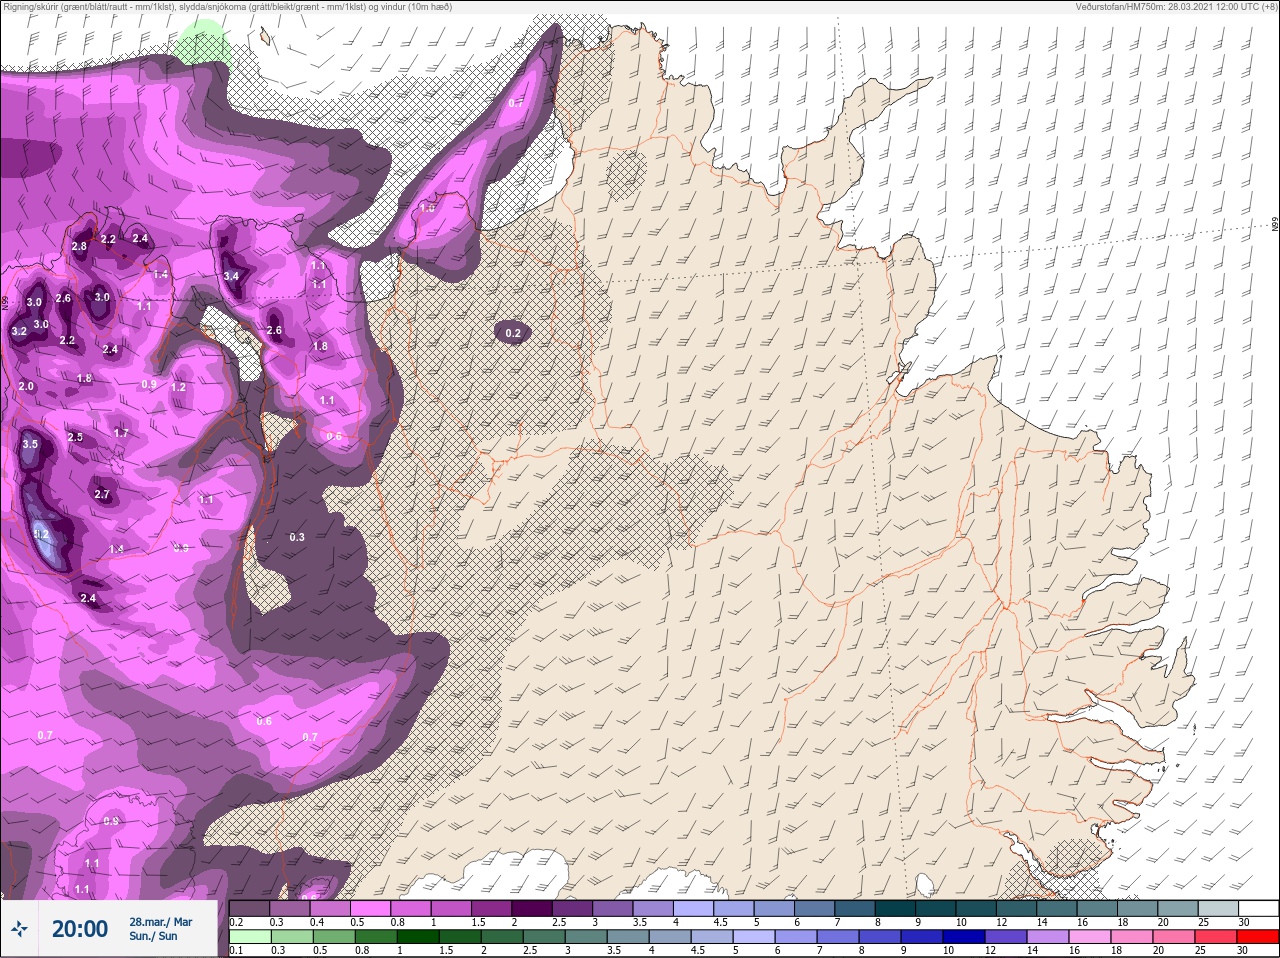This screenshot has width=1280, height=958.
Task: Pick the light green bottom swatch between 0.1 and 0.3
Action: coord(250,937)
